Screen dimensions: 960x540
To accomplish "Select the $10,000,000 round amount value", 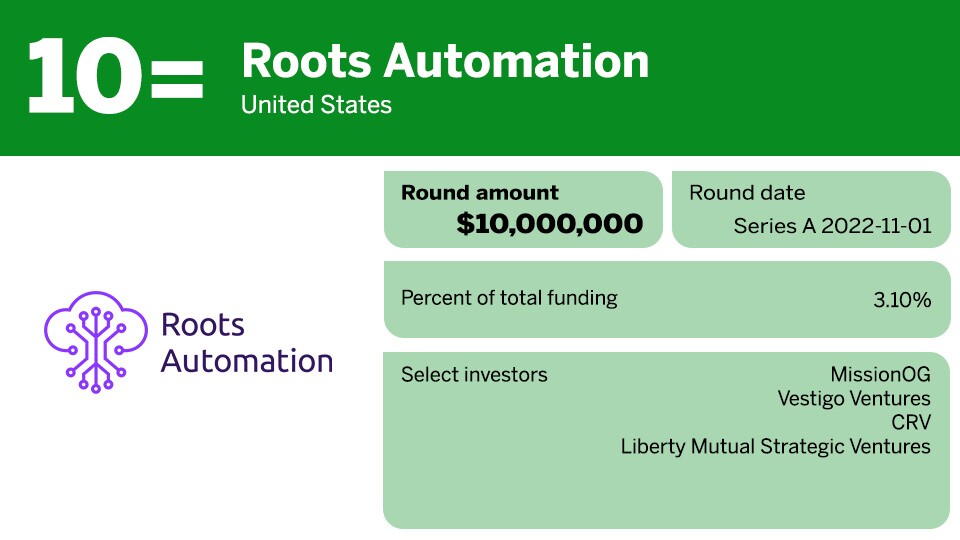I will click(549, 224).
